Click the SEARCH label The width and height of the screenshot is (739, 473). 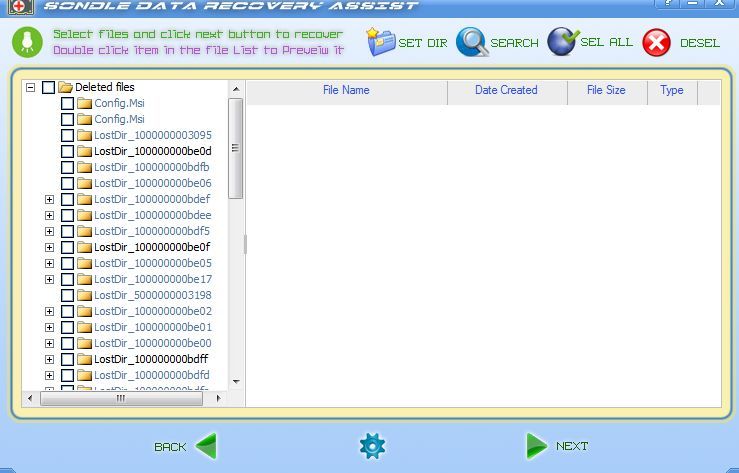pyautogui.click(x=514, y=43)
